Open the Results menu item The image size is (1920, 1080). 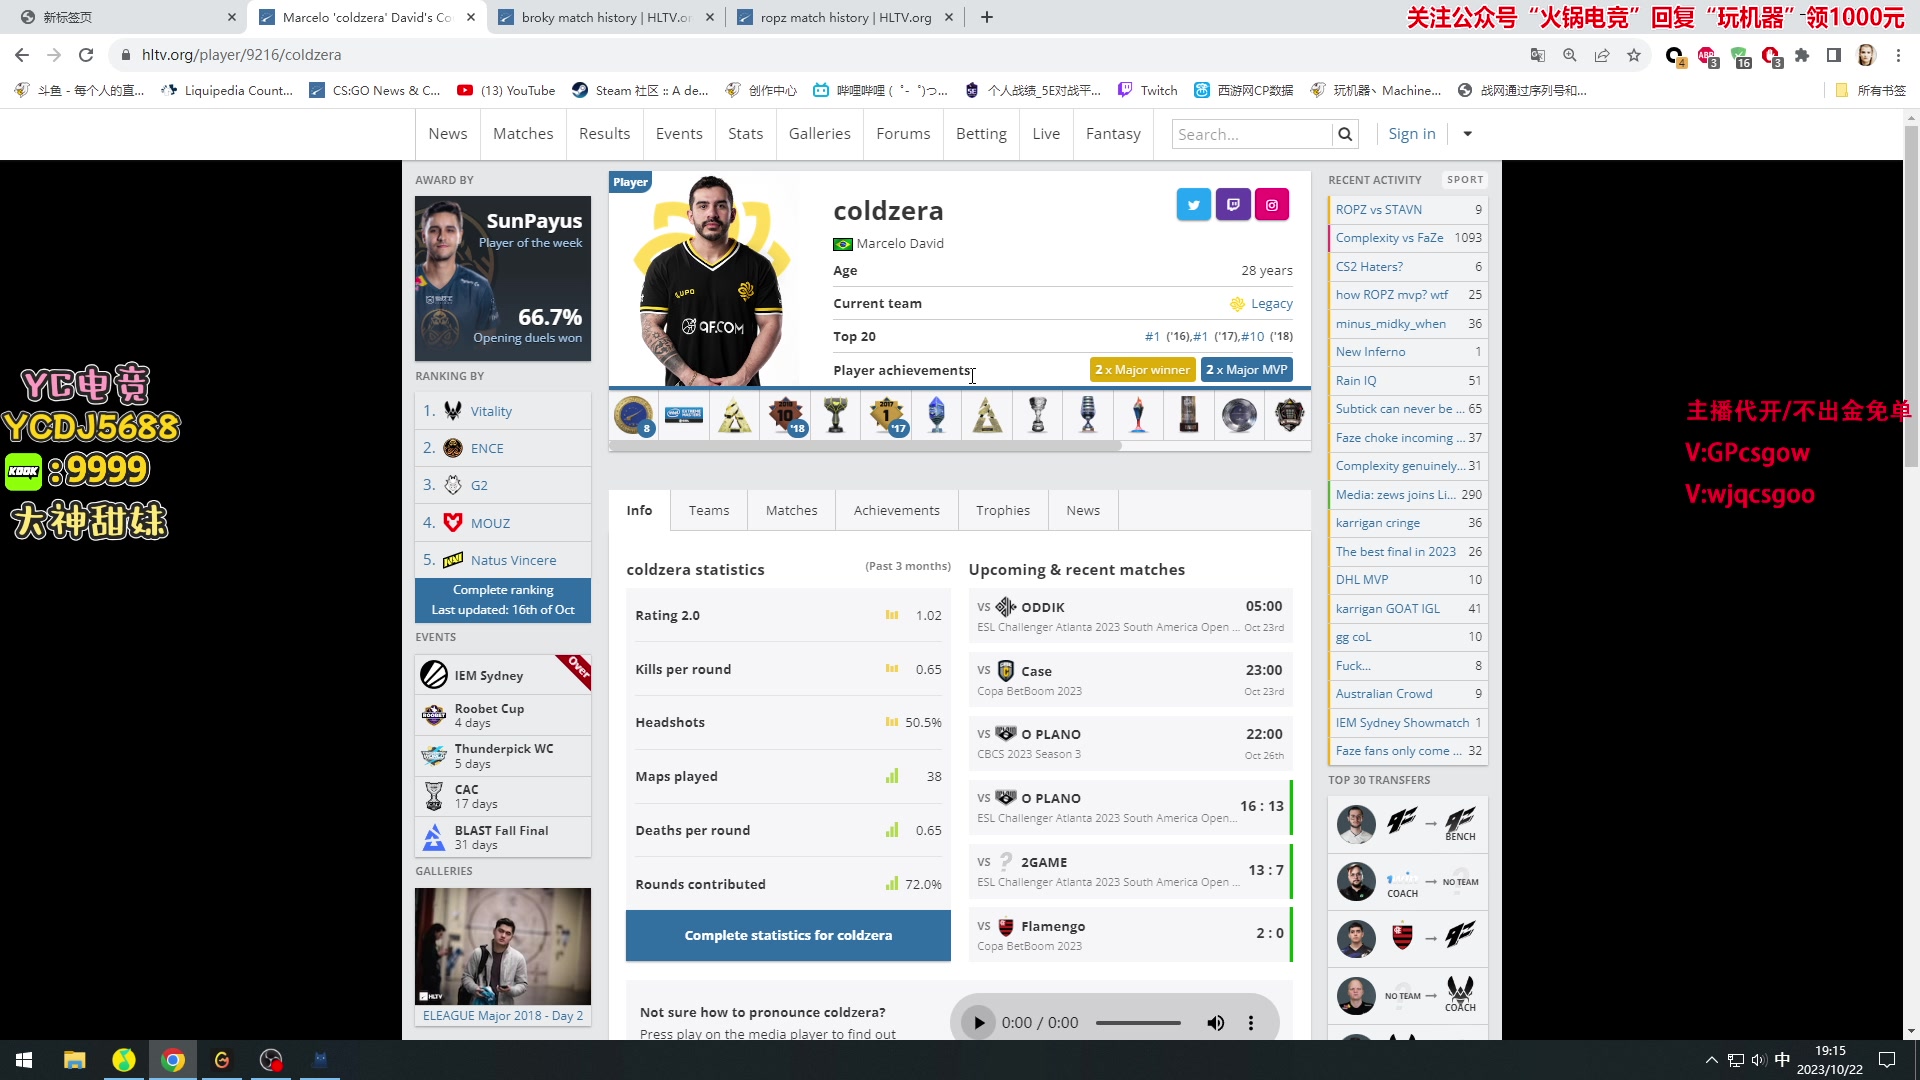click(x=604, y=134)
